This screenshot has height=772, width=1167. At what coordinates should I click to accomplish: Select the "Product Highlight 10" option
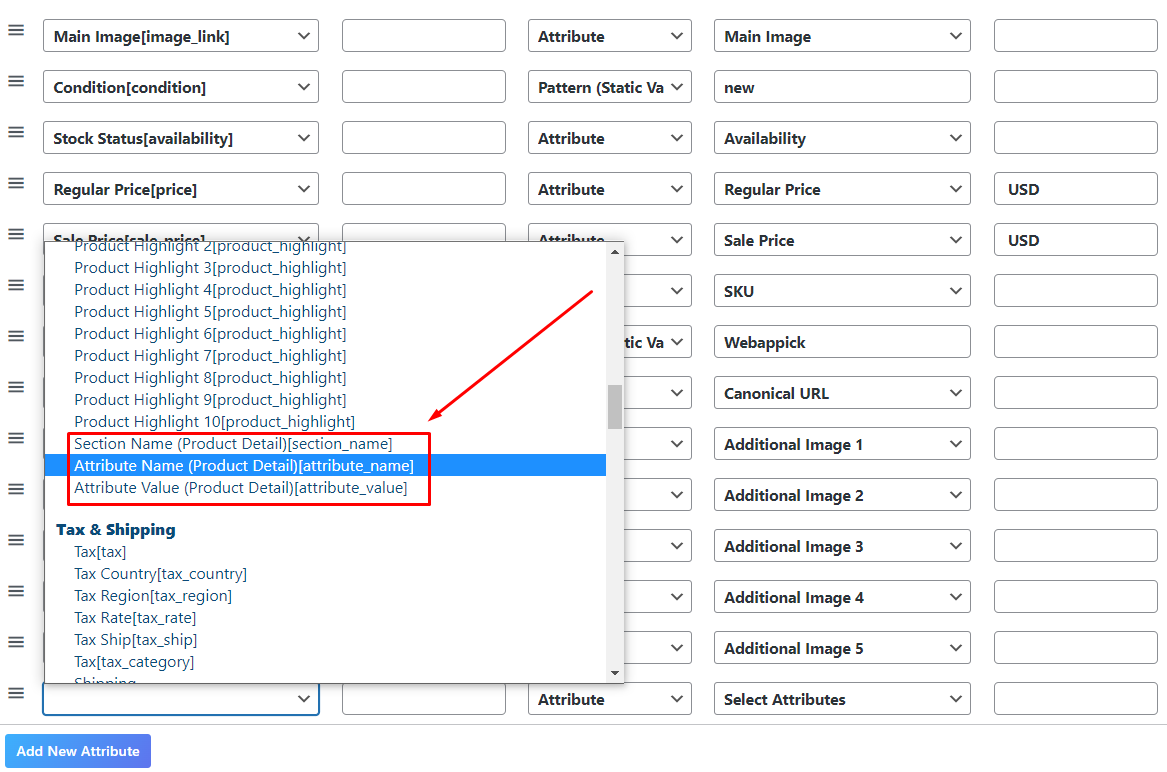213,420
